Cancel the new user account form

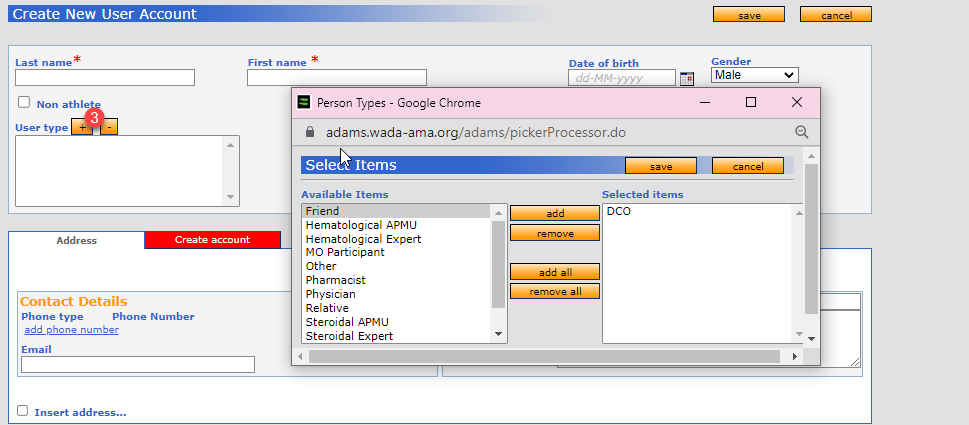point(836,15)
